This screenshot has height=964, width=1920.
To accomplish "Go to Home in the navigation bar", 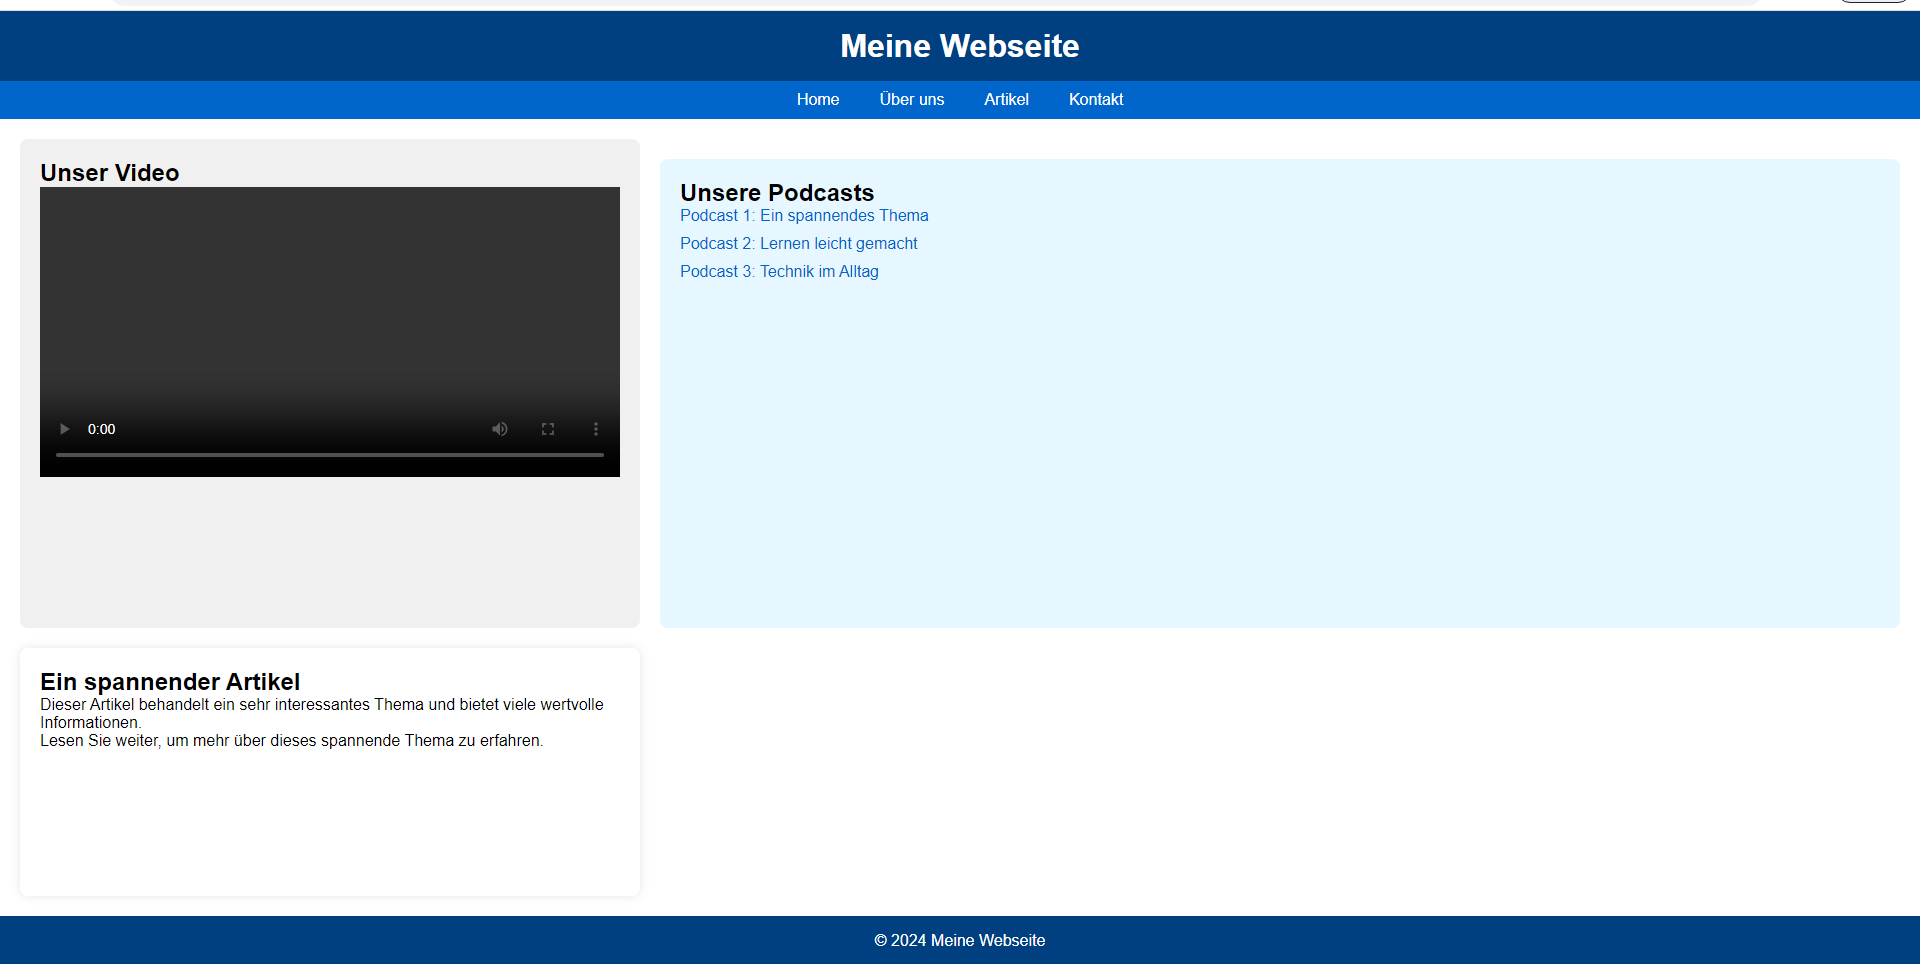I will pyautogui.click(x=817, y=100).
